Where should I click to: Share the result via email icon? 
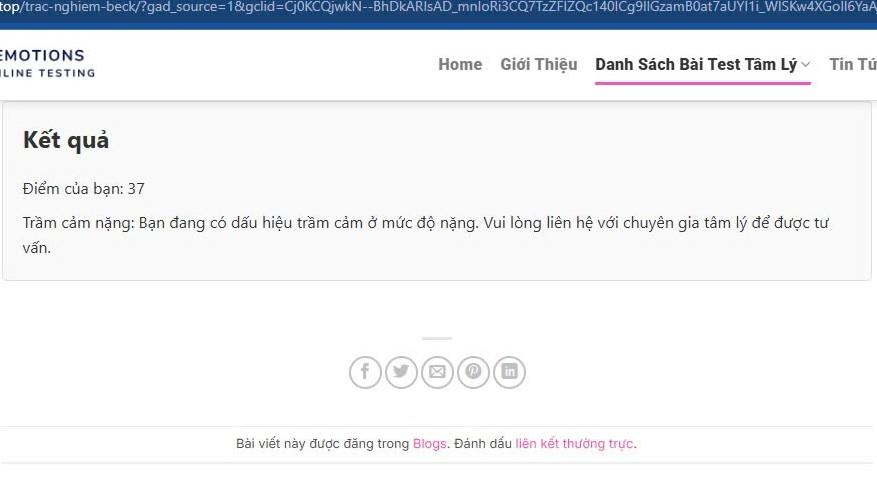[x=437, y=372]
